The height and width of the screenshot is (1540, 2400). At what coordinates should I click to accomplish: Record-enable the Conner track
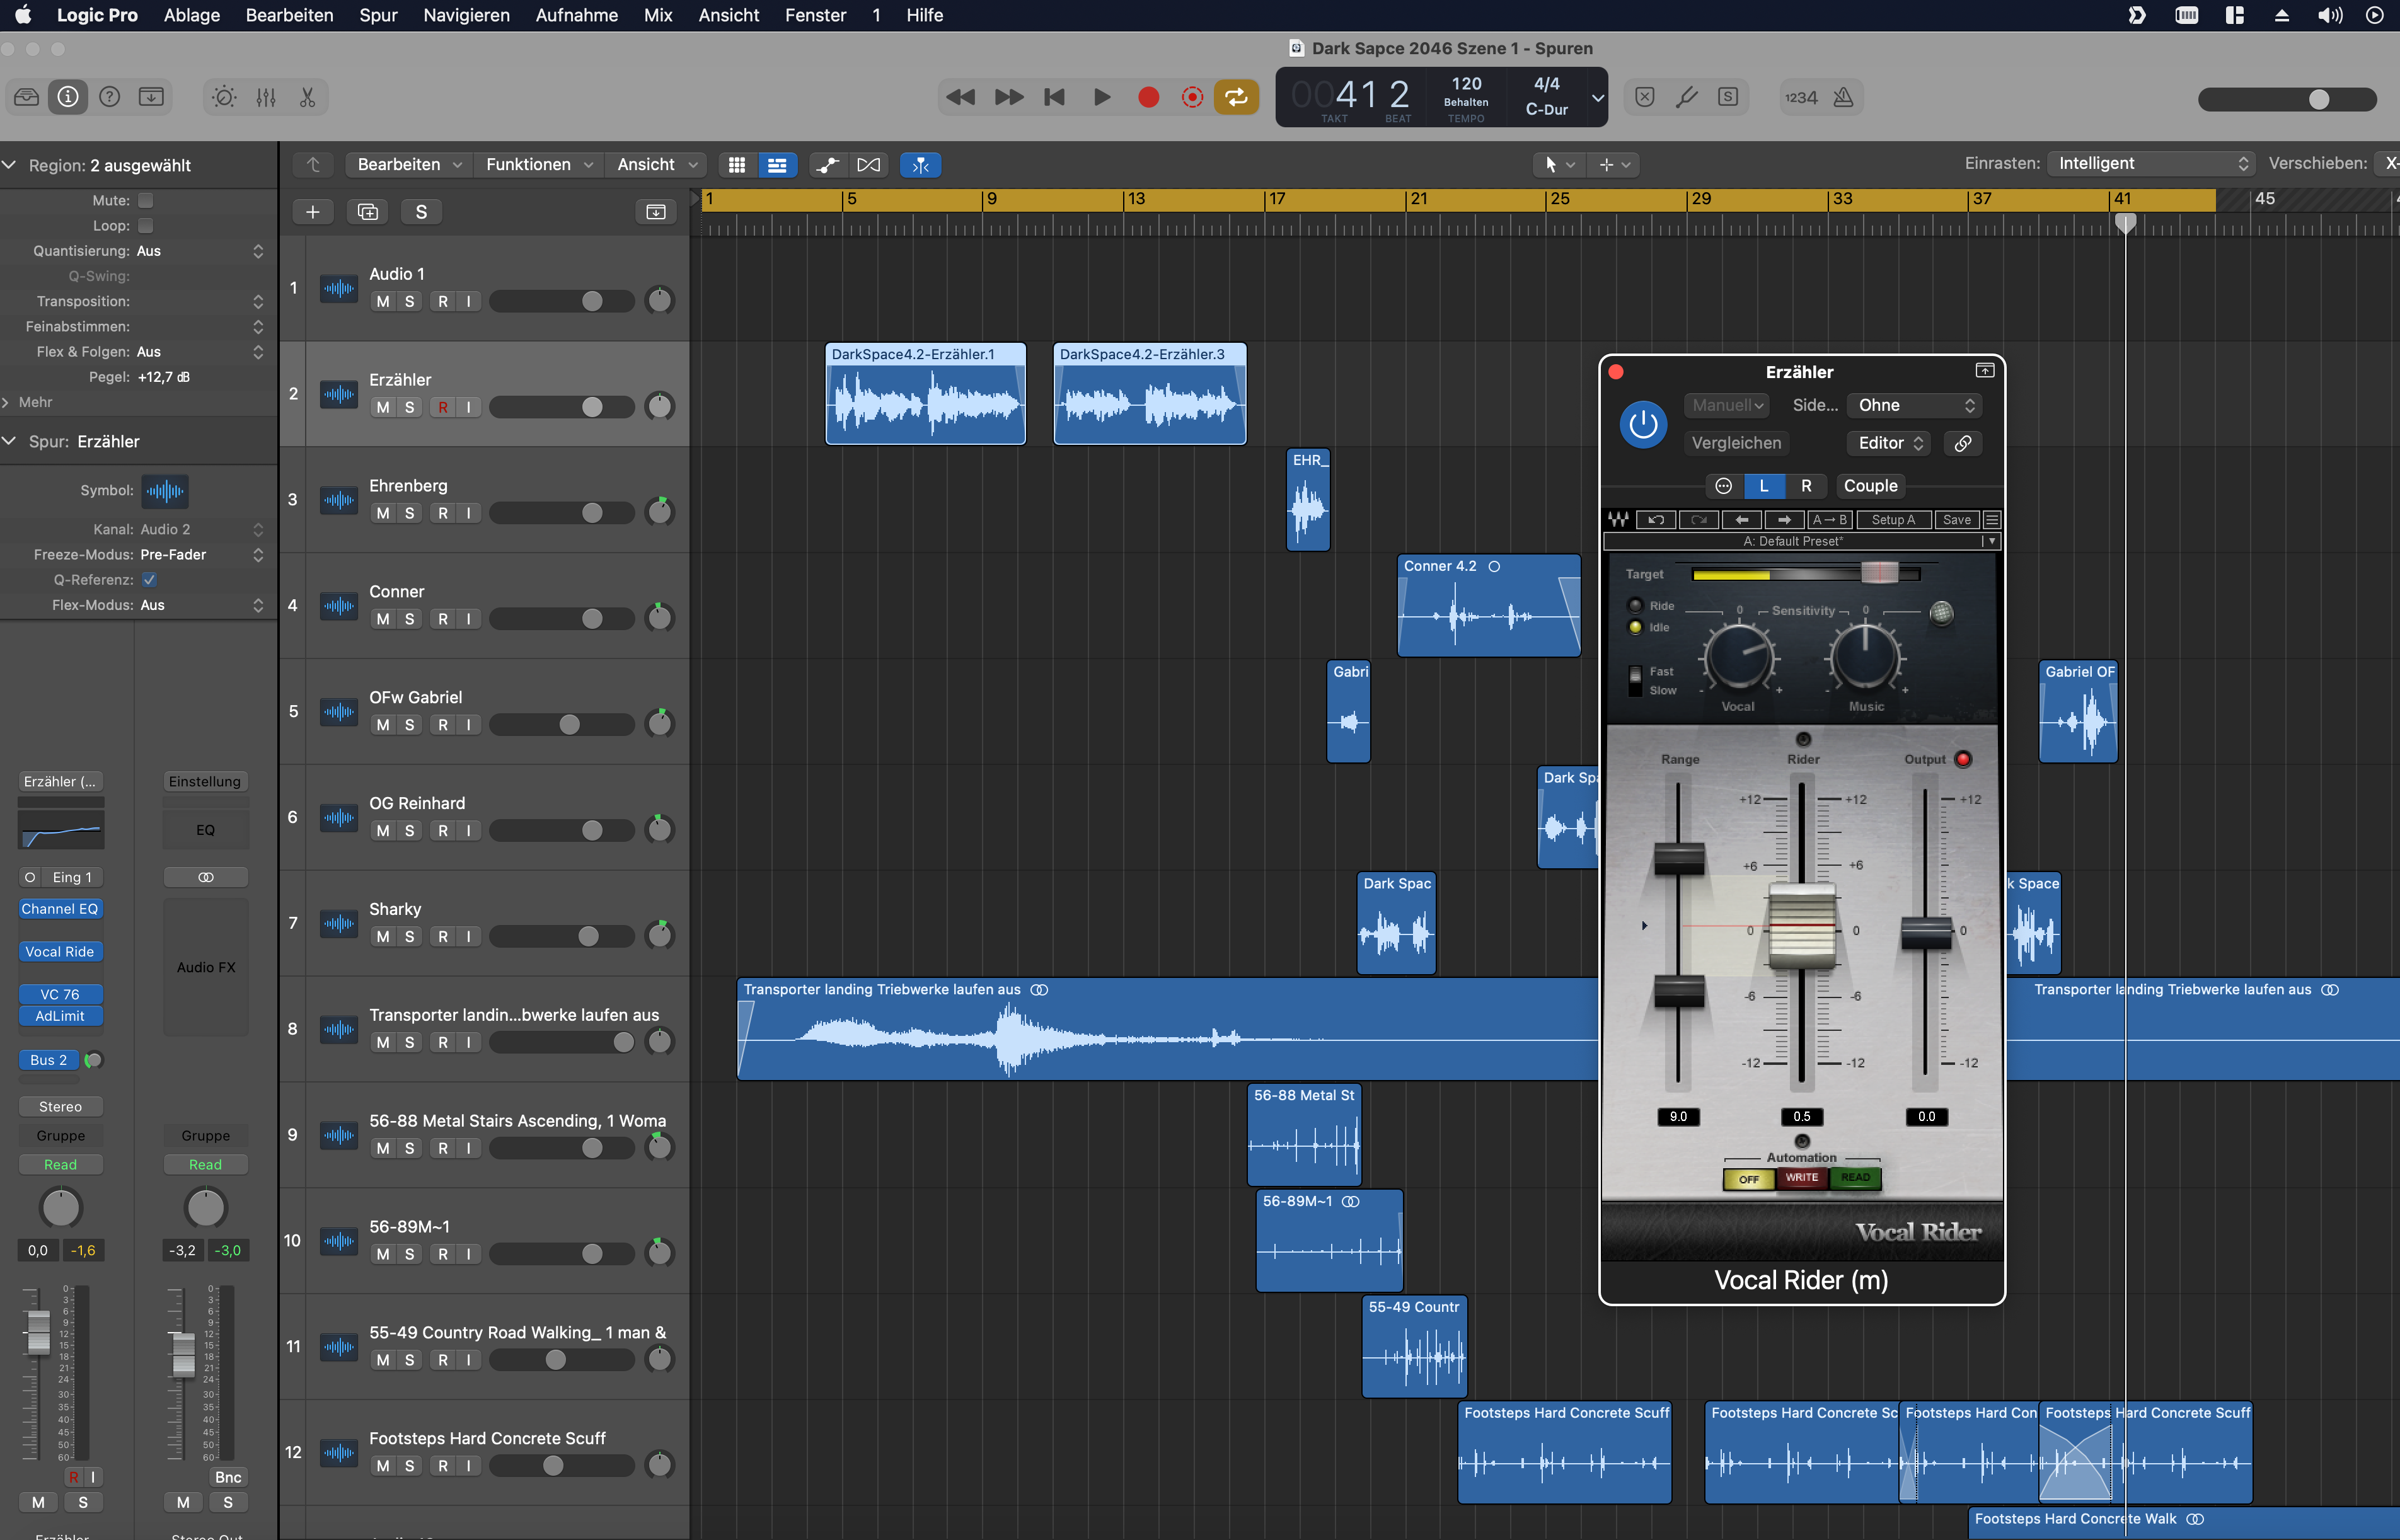443,619
